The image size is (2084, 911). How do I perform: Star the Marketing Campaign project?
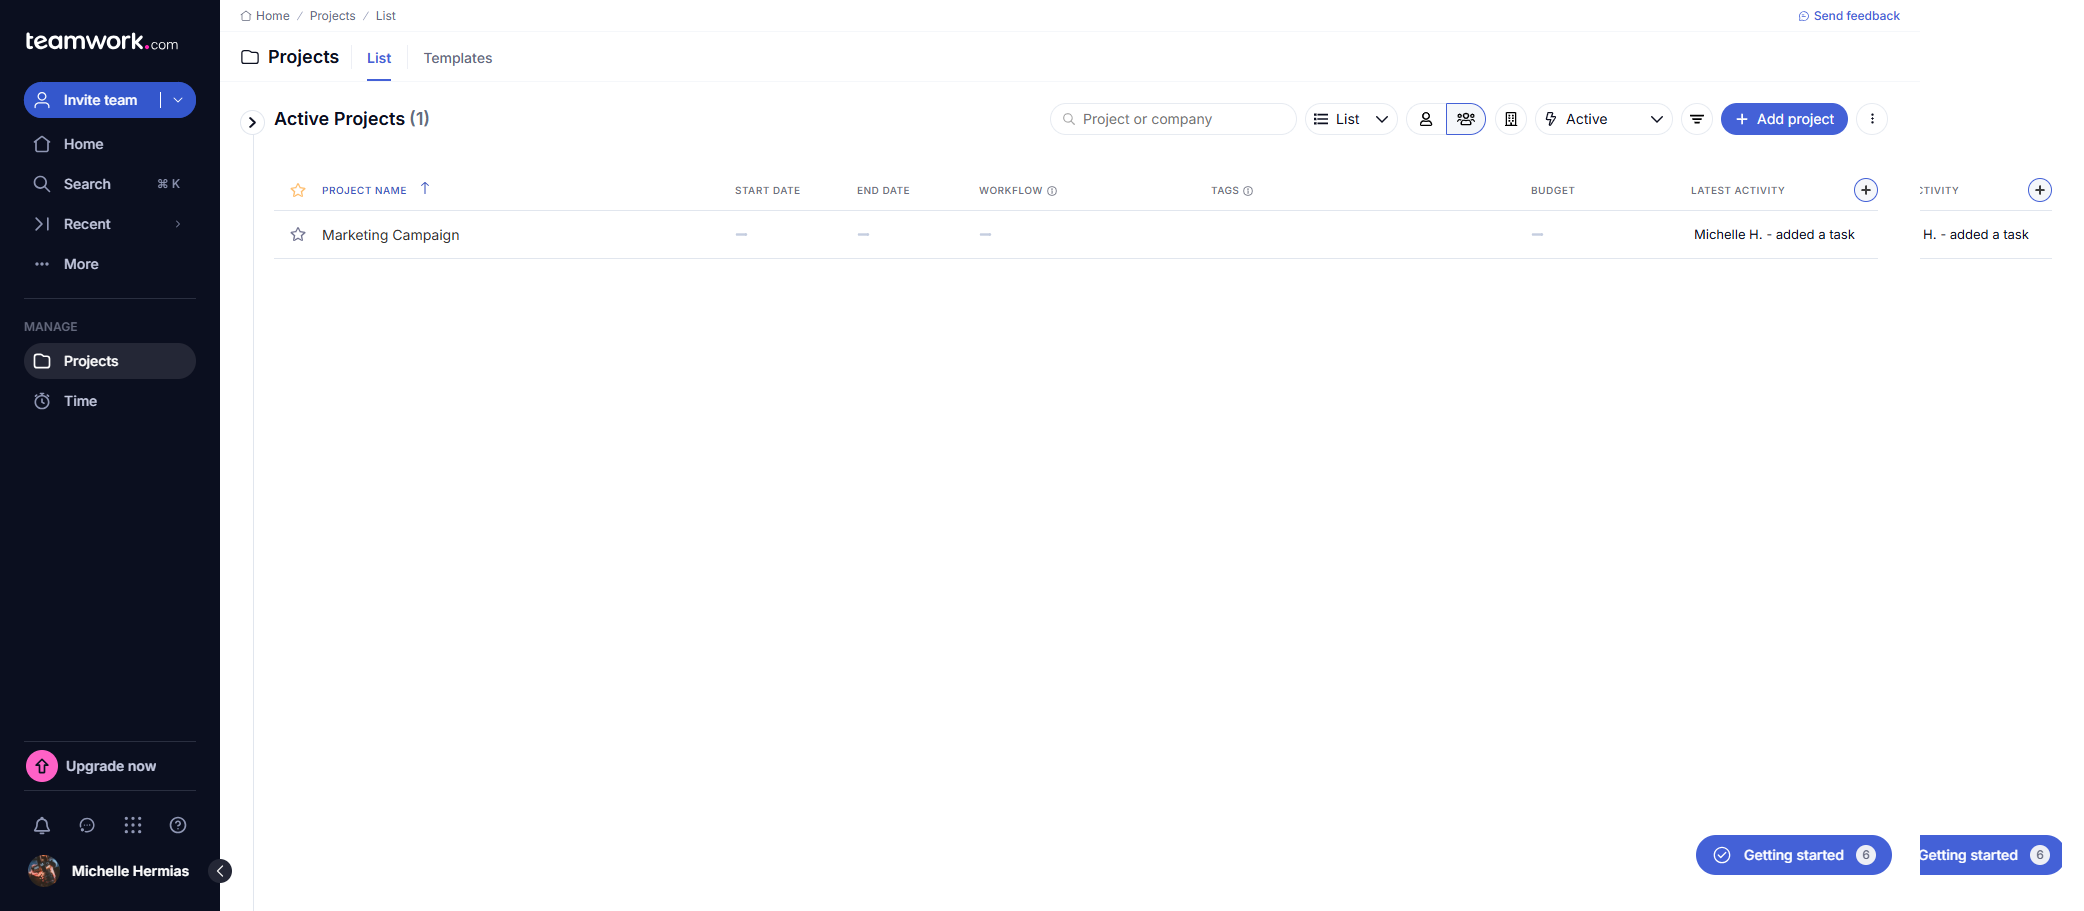[x=298, y=235]
